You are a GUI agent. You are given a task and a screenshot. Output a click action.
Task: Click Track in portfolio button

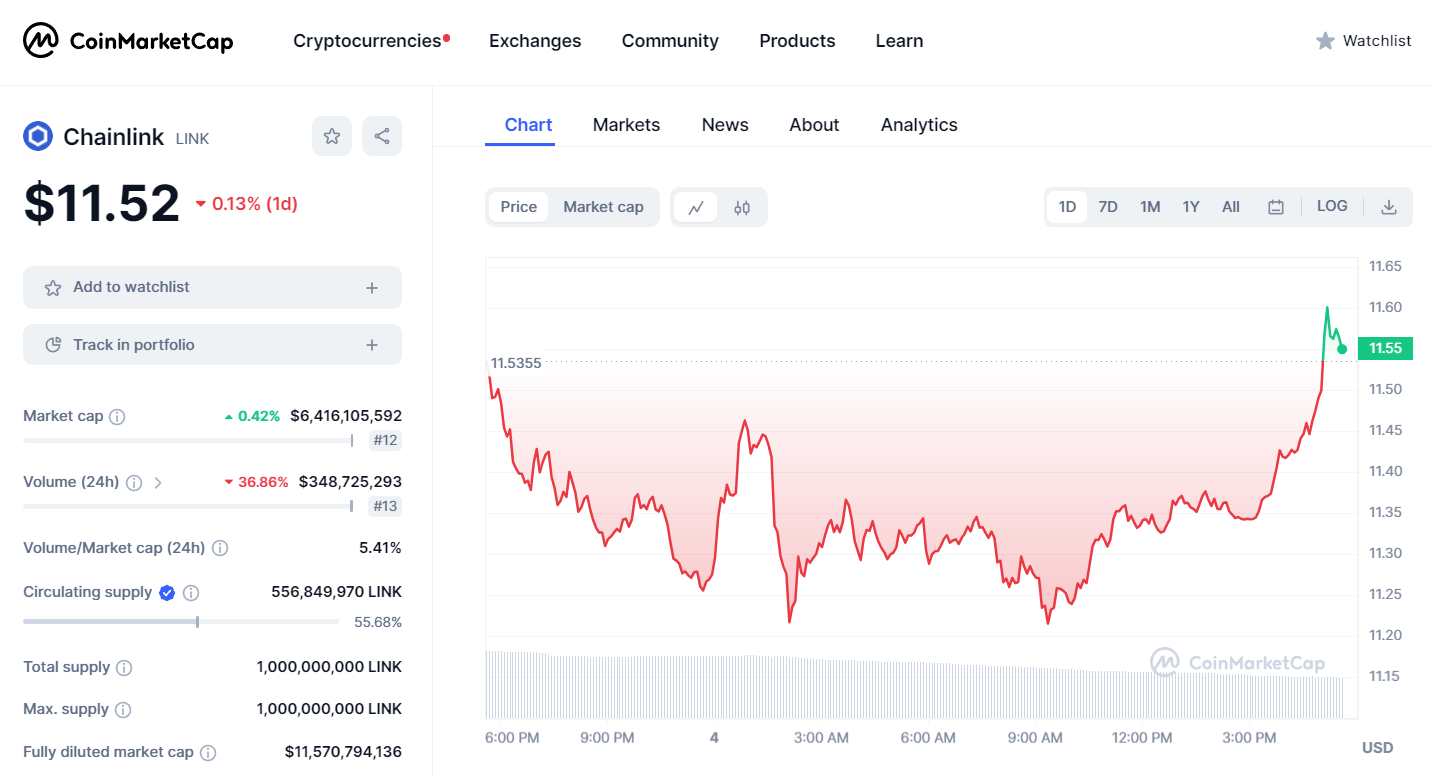(x=212, y=345)
